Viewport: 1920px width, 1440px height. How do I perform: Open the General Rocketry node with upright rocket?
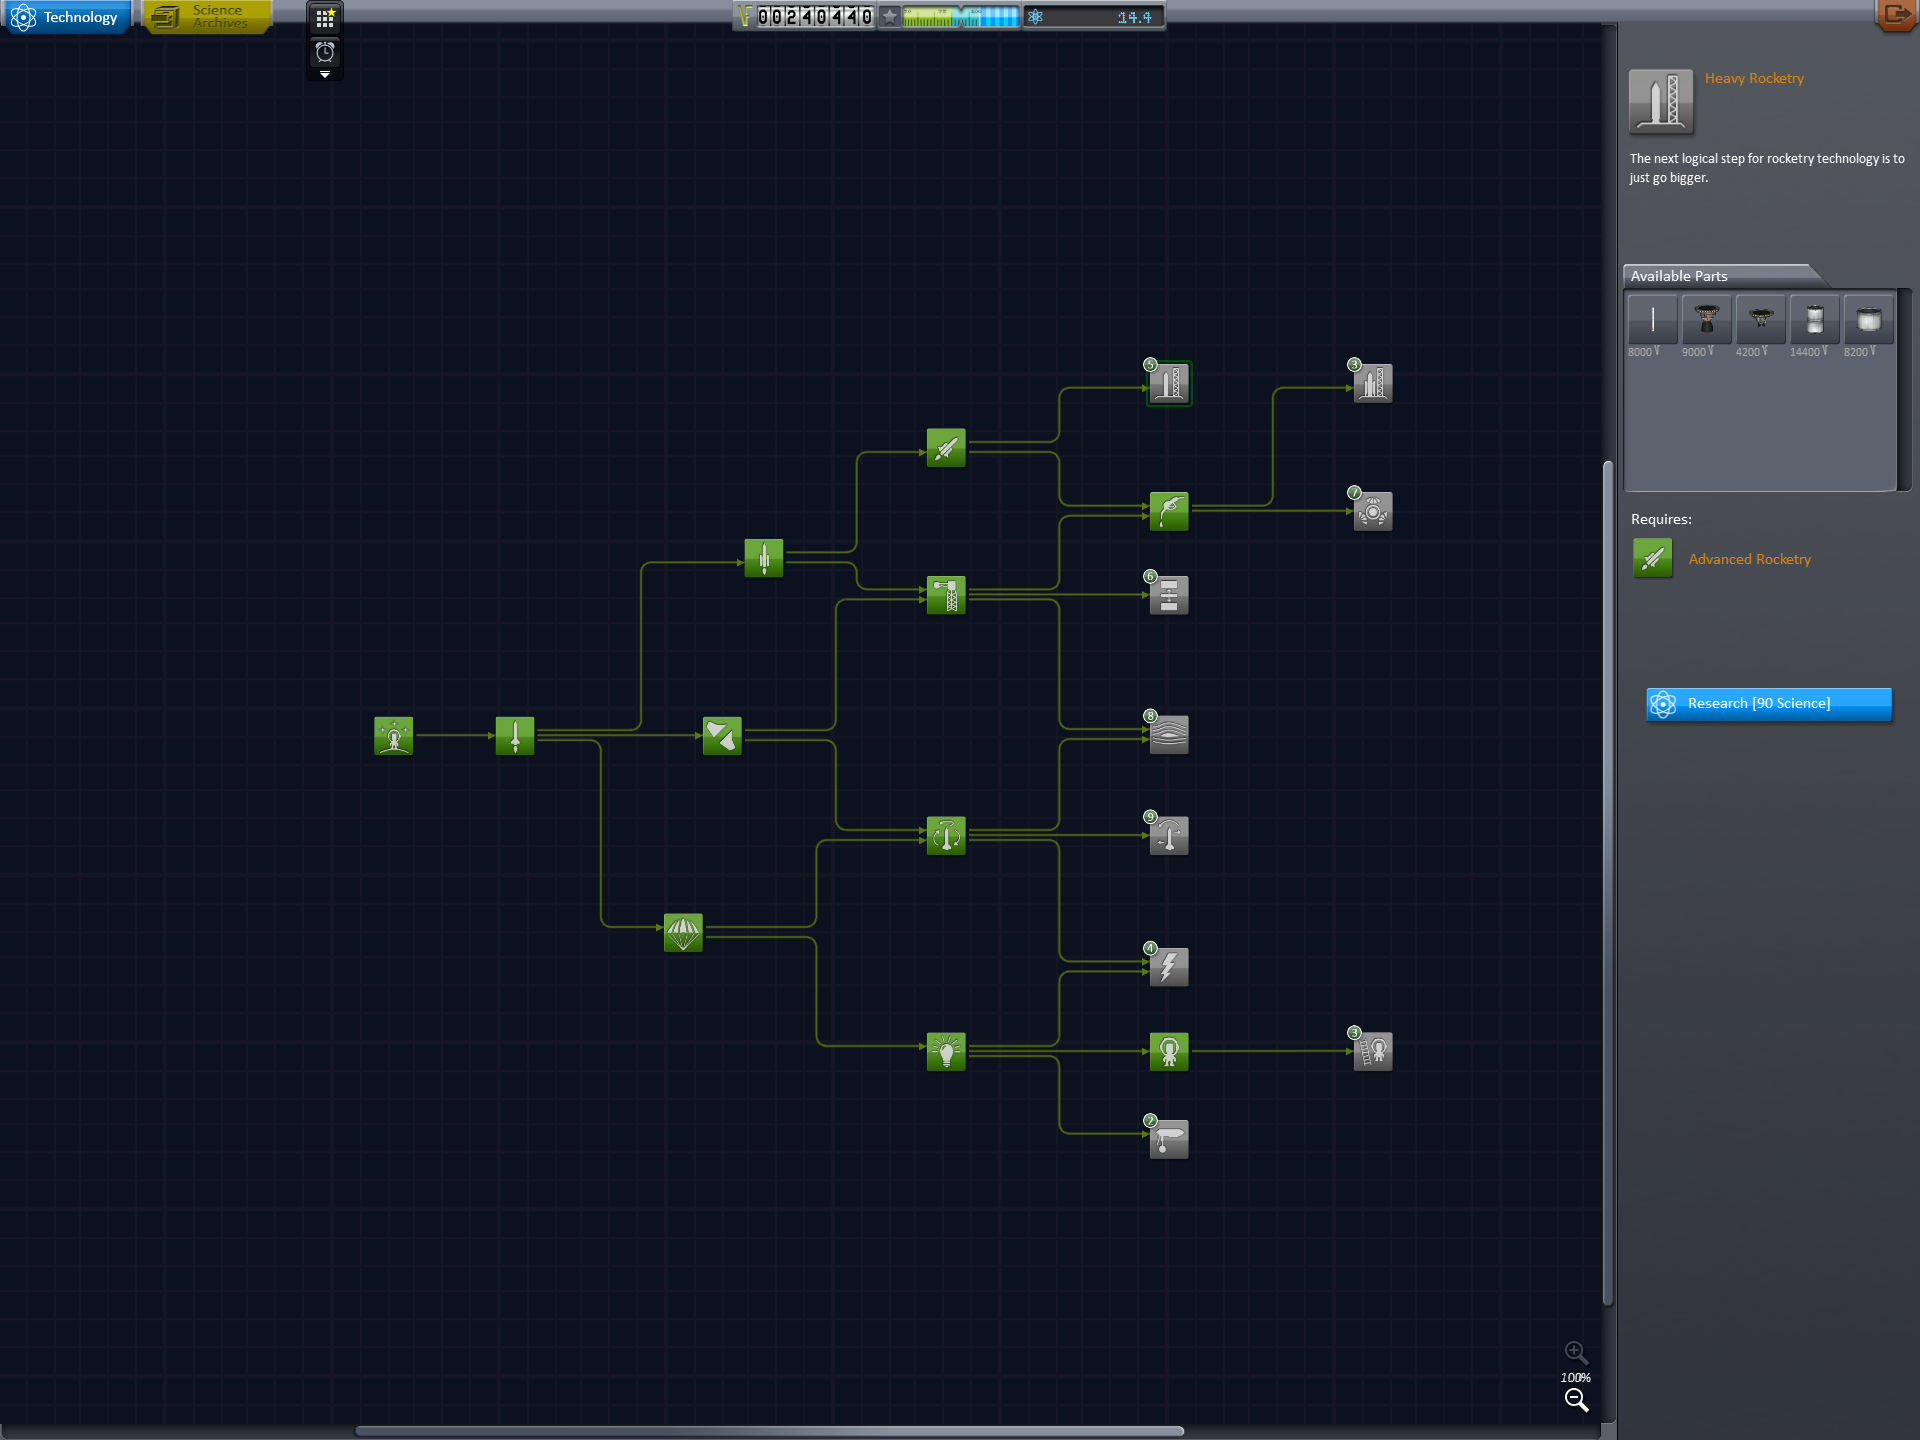(764, 558)
